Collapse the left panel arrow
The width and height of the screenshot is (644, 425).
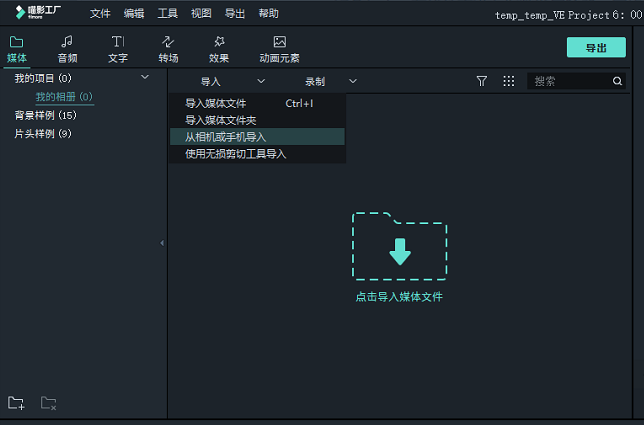[x=162, y=243]
